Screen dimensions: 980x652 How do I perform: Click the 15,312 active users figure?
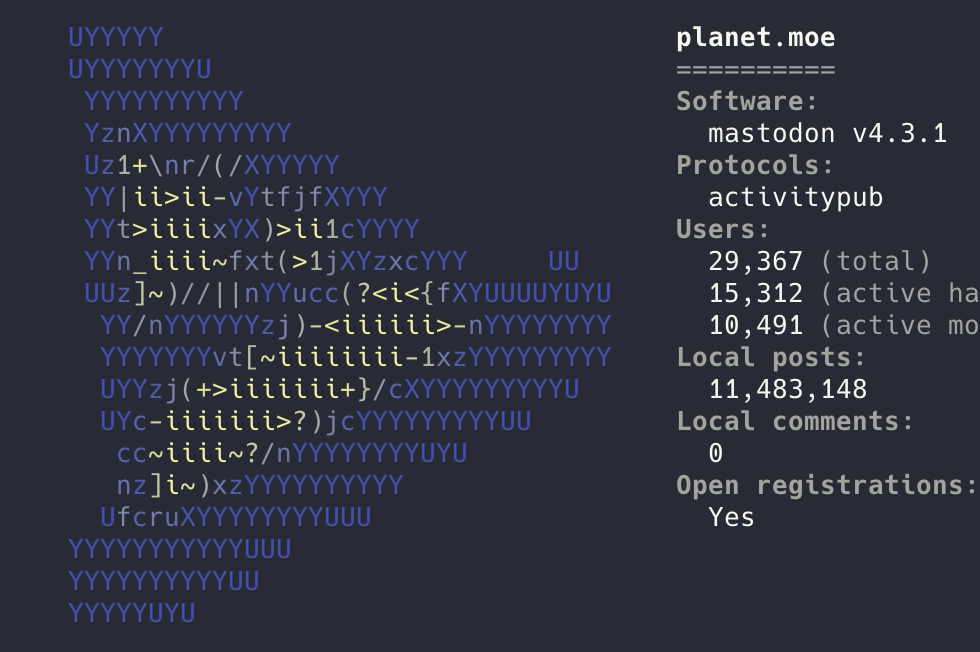[756, 293]
